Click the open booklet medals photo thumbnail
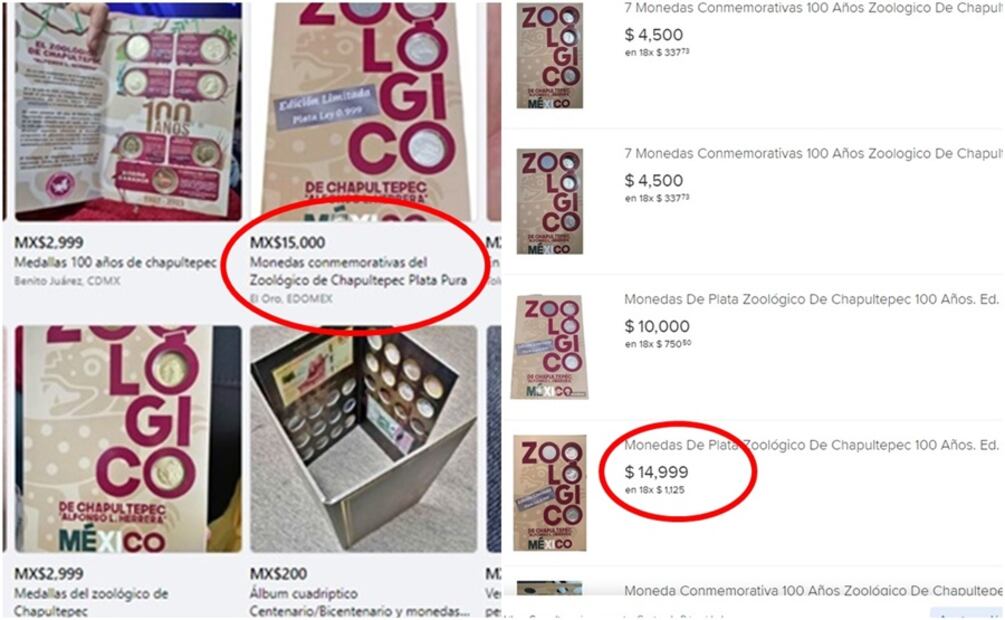The height and width of the screenshot is (620, 1005). (128, 112)
